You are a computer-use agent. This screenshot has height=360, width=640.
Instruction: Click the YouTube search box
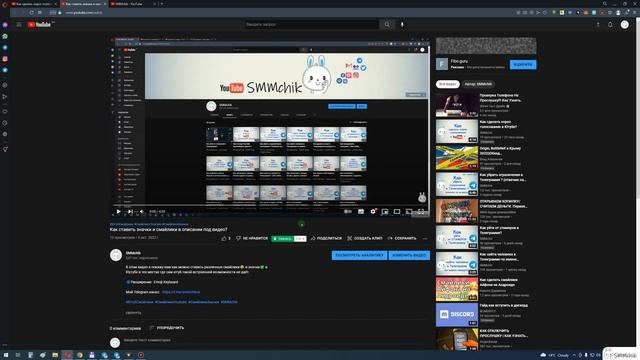pyautogui.click(x=311, y=24)
